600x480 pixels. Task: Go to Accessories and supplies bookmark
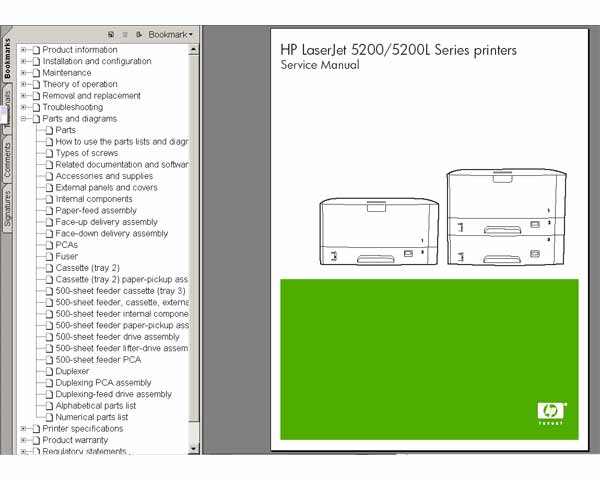click(104, 176)
